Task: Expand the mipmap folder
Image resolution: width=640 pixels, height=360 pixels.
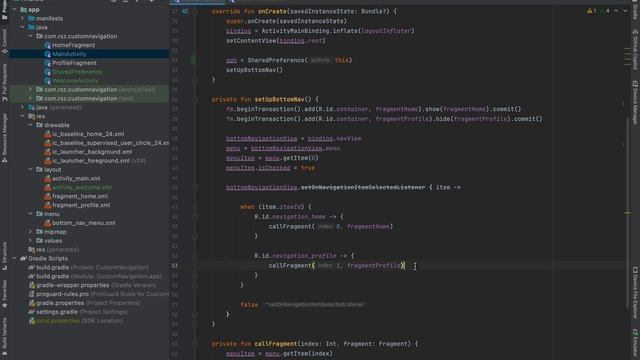Action: (x=31, y=232)
